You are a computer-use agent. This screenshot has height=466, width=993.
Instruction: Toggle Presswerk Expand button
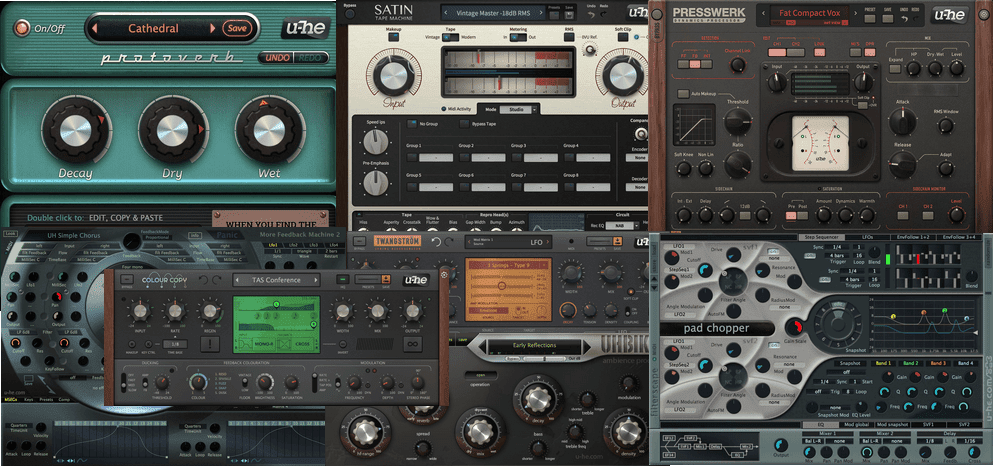tap(895, 69)
